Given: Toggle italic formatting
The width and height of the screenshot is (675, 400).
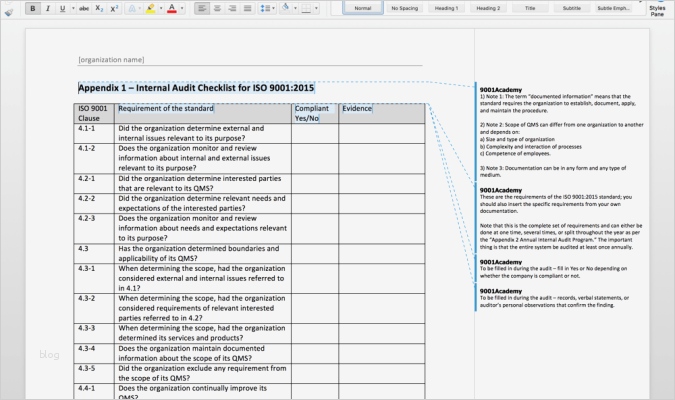Looking at the screenshot, I should (x=47, y=7).
